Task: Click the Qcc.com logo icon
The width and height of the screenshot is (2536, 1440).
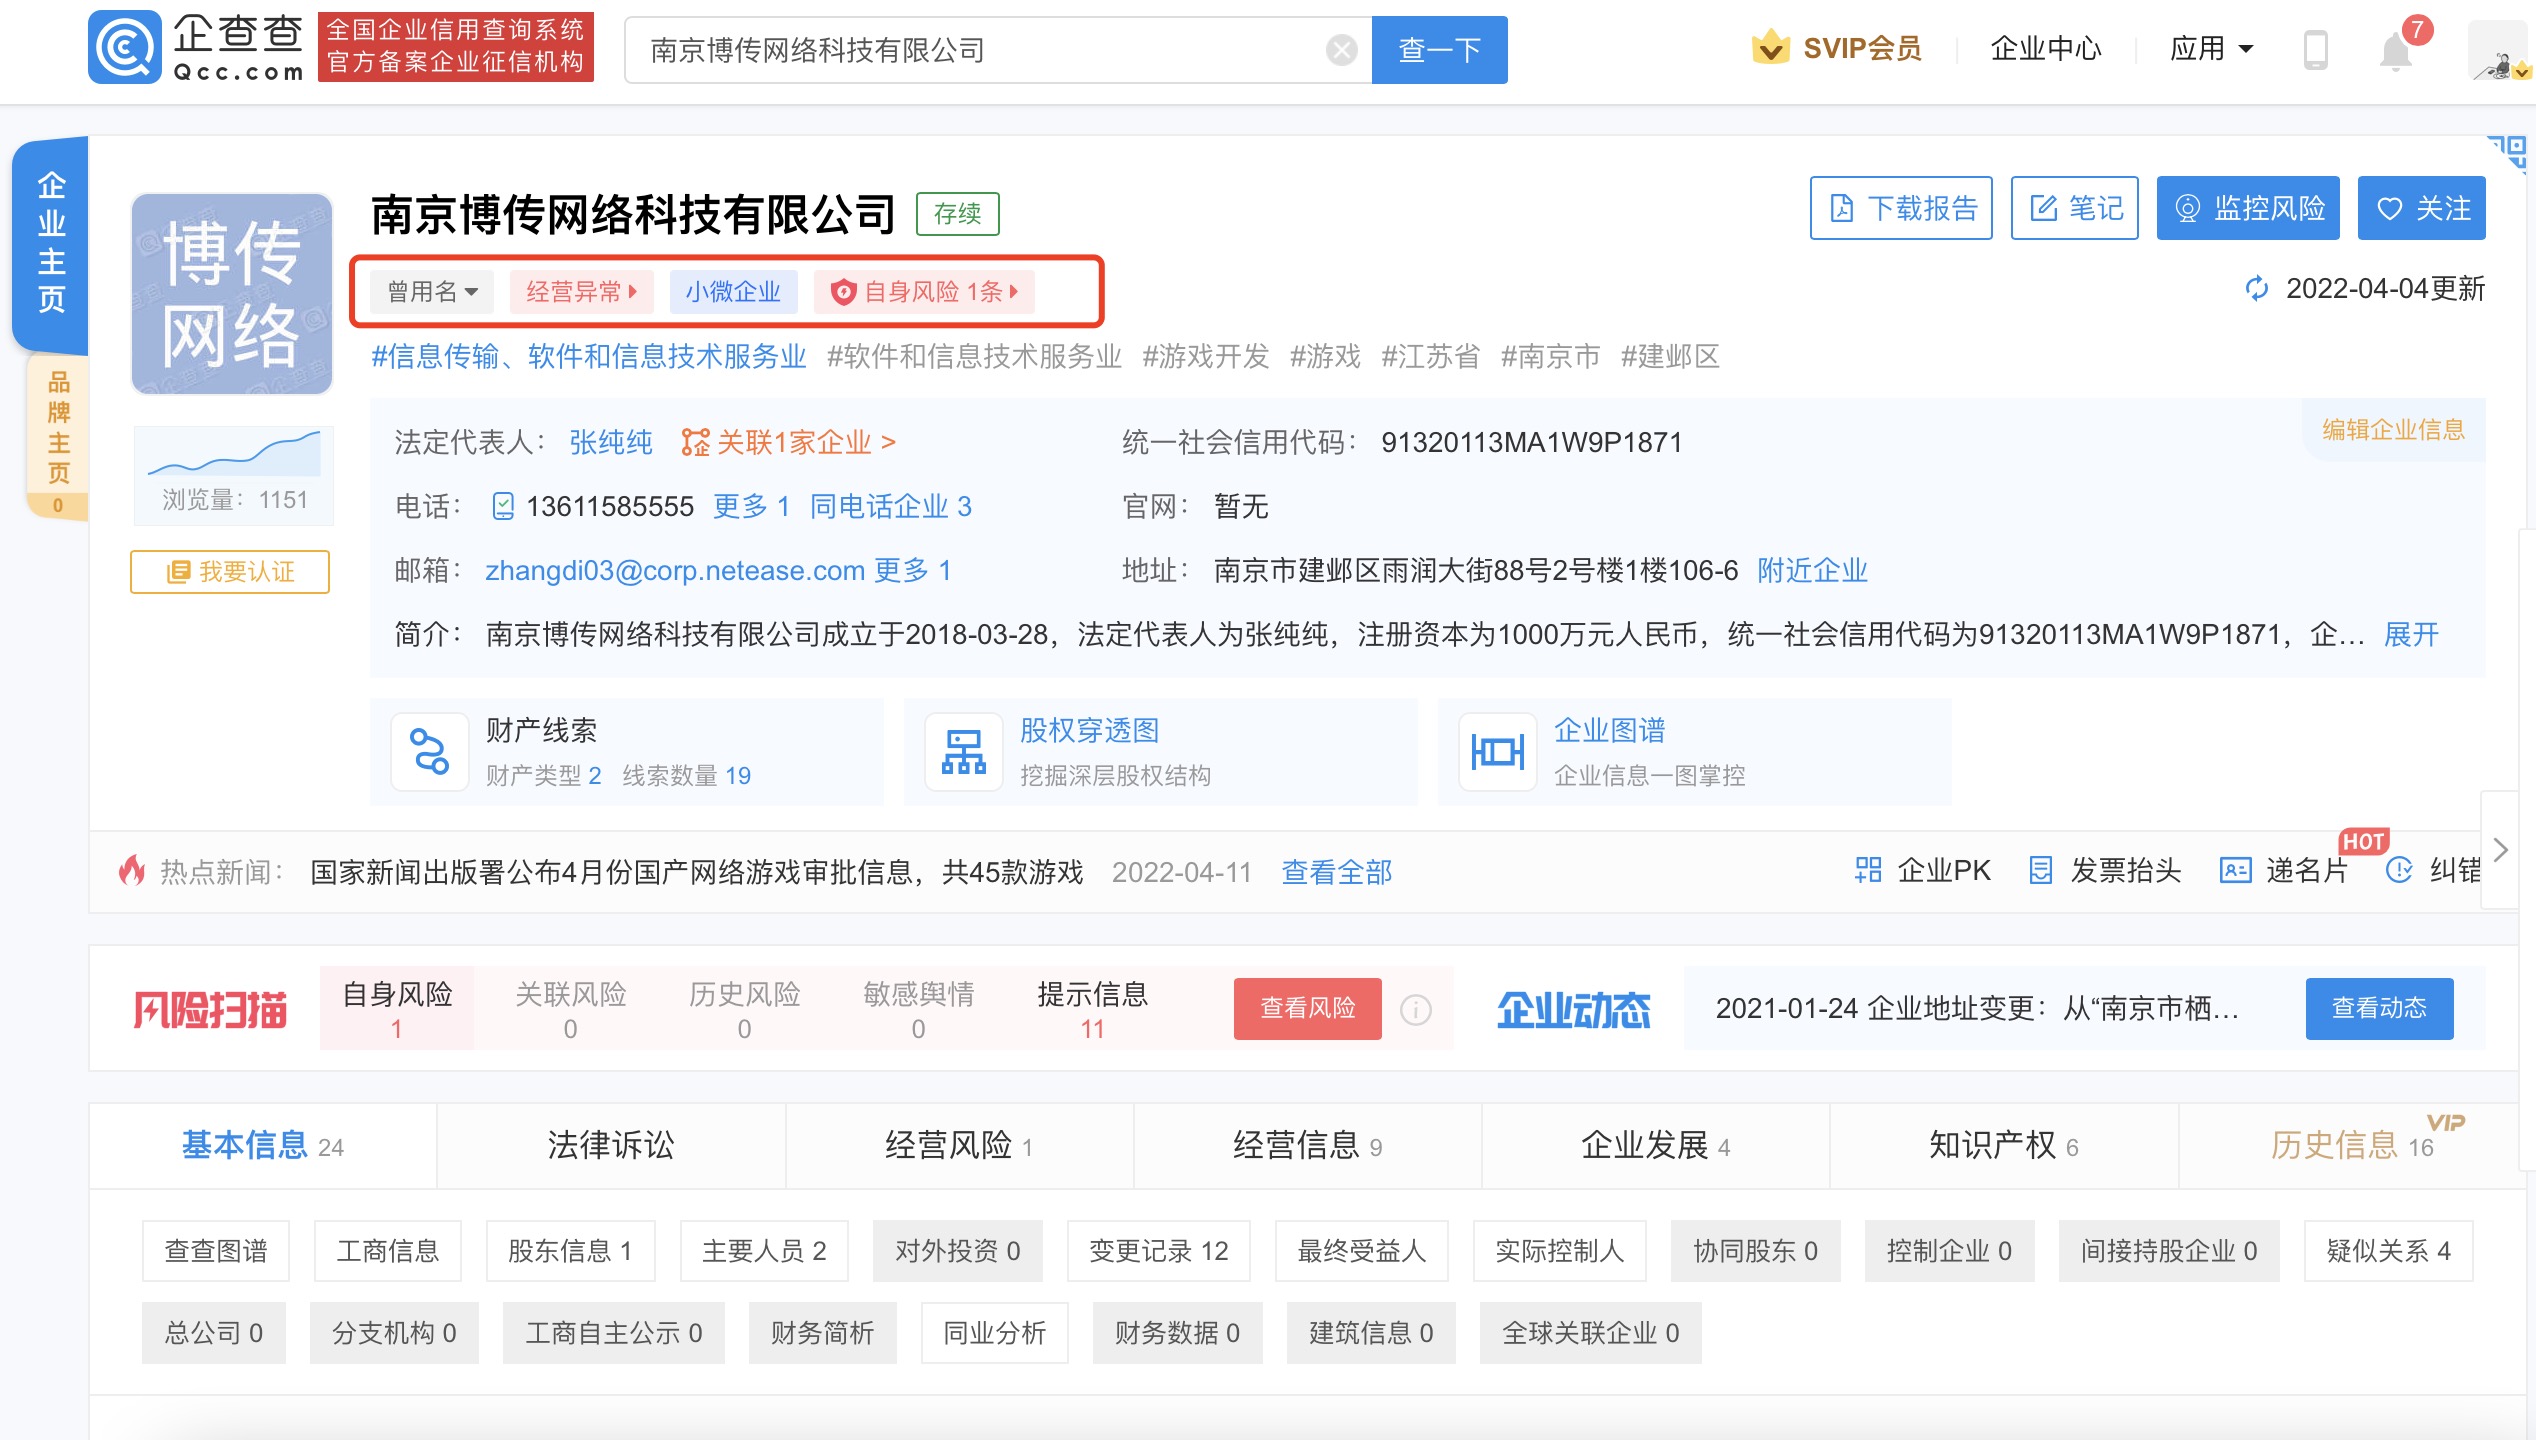Action: [x=125, y=48]
